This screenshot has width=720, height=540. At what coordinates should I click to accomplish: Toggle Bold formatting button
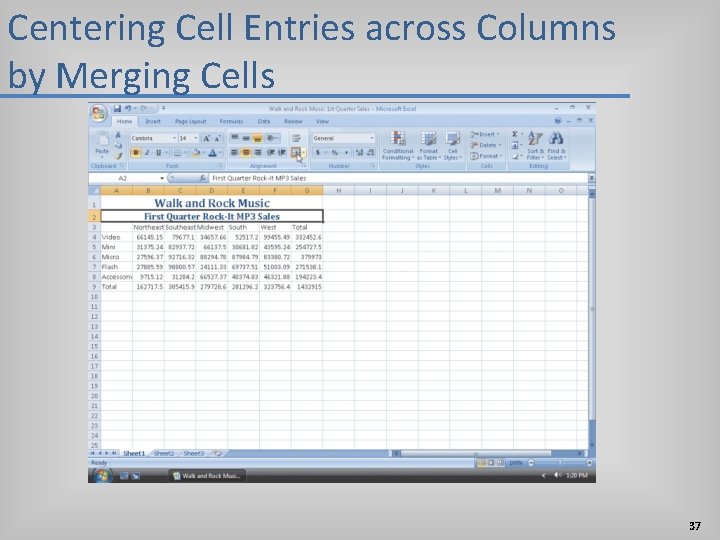135,153
